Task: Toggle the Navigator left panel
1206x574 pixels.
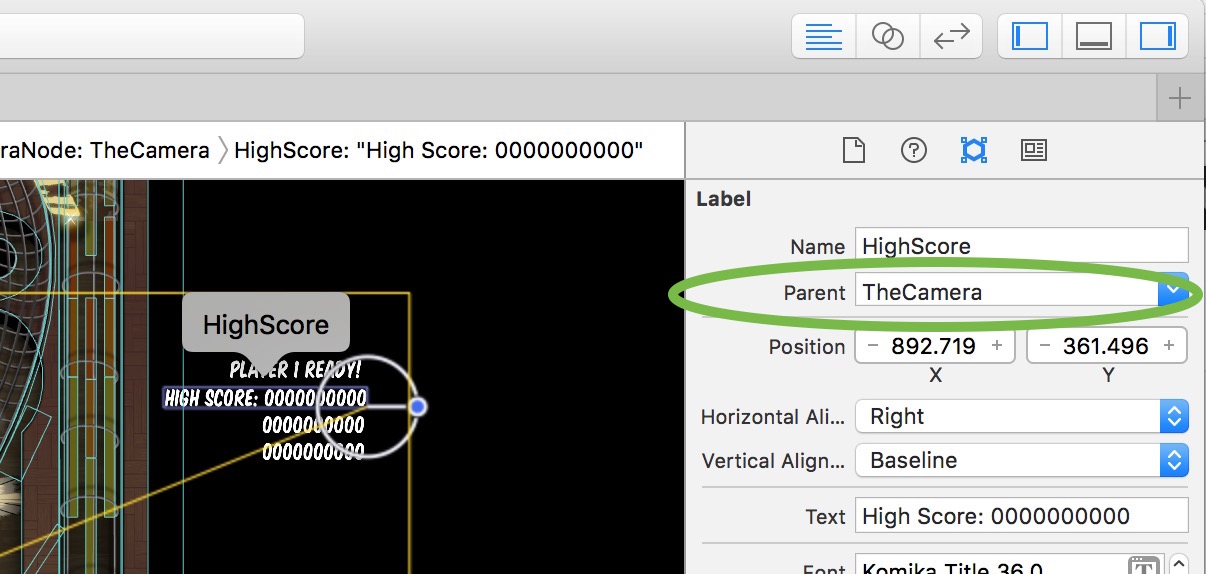Action: pos(1030,37)
